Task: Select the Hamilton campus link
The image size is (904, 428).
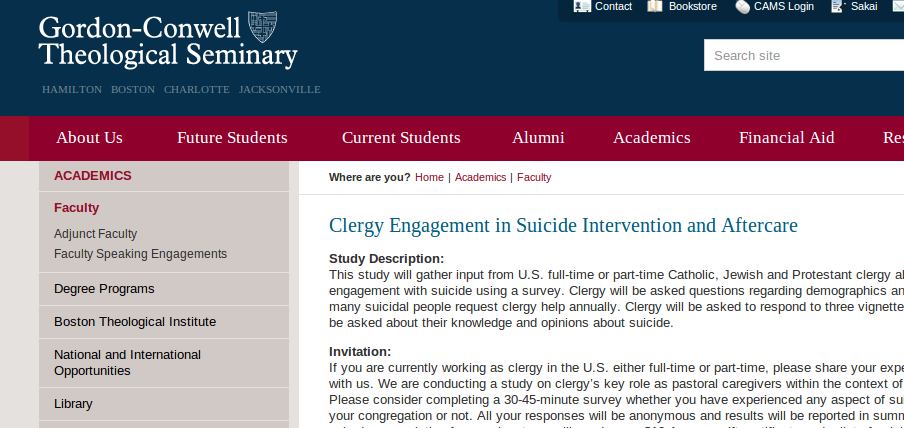Action: (72, 89)
